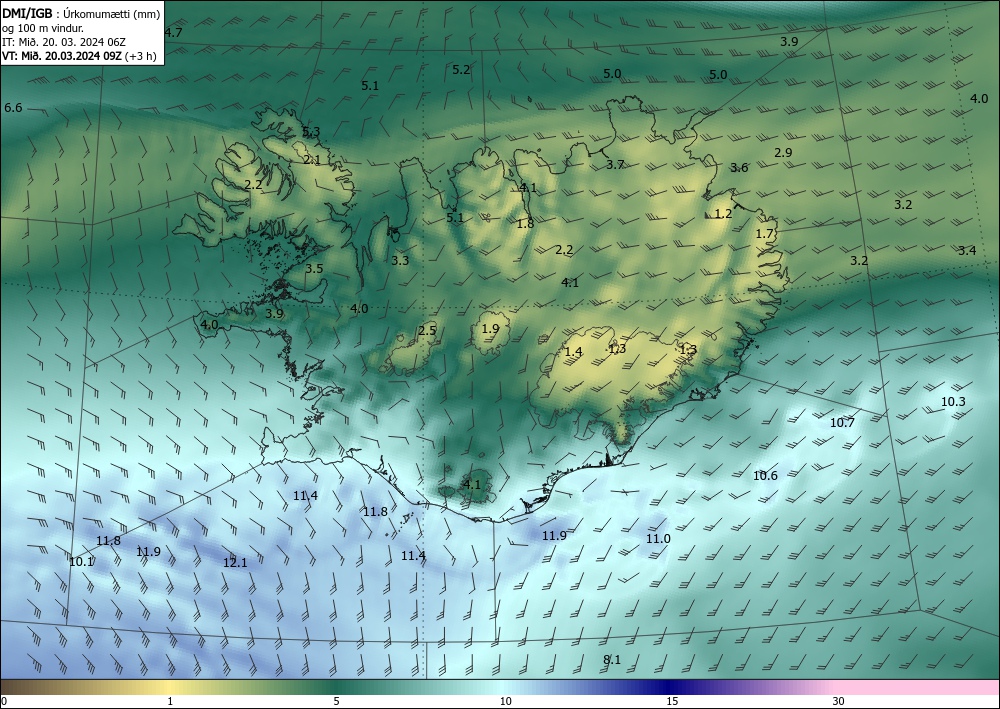Click the 1 tick on the color scale

click(x=170, y=702)
